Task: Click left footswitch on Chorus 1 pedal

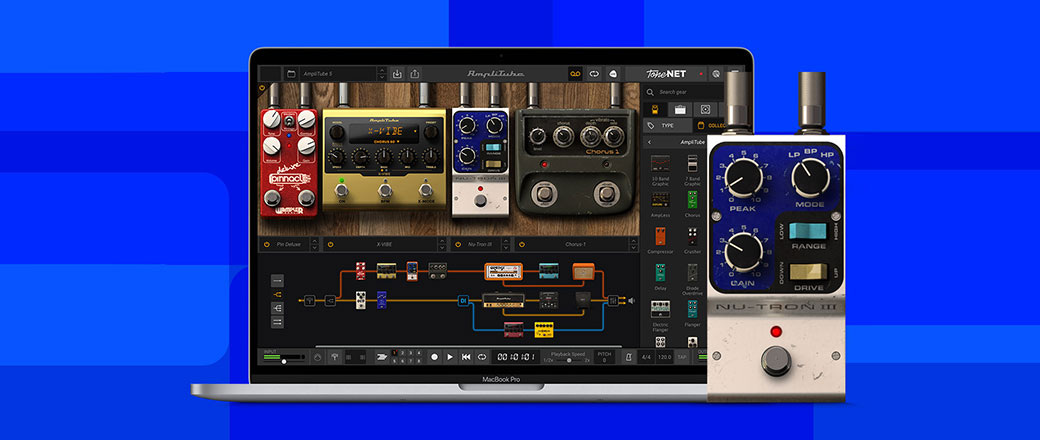Action: [x=545, y=193]
